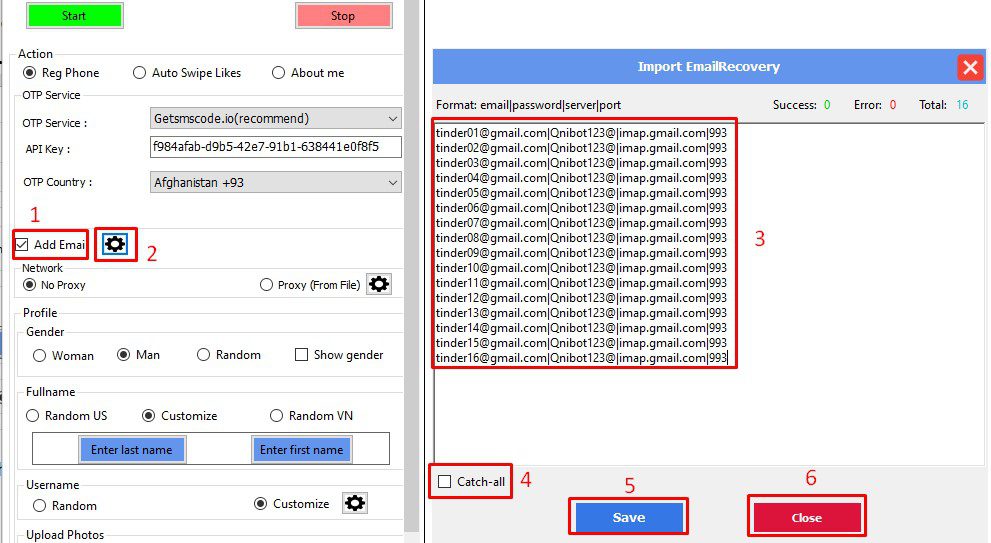Click tinder12@gmail.com line in list
The height and width of the screenshot is (543, 991).
pos(581,298)
